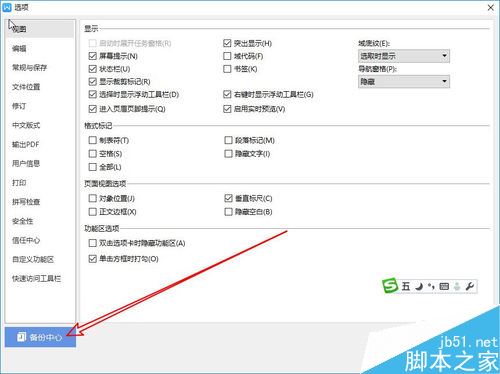The width and height of the screenshot is (500, 374).
Task: Toggle 进入页眉页脚提示(Q) checkbox
Action: (93, 109)
